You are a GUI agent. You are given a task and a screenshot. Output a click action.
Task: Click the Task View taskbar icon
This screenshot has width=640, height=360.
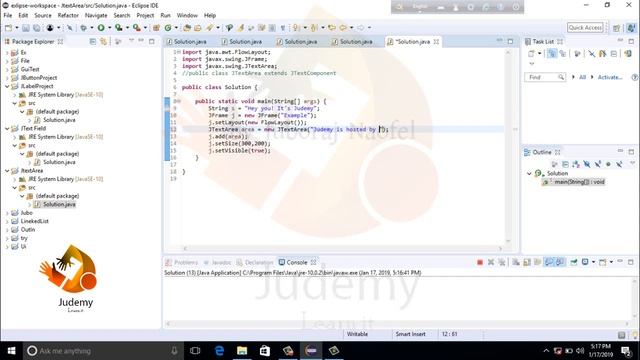[x=195, y=351]
